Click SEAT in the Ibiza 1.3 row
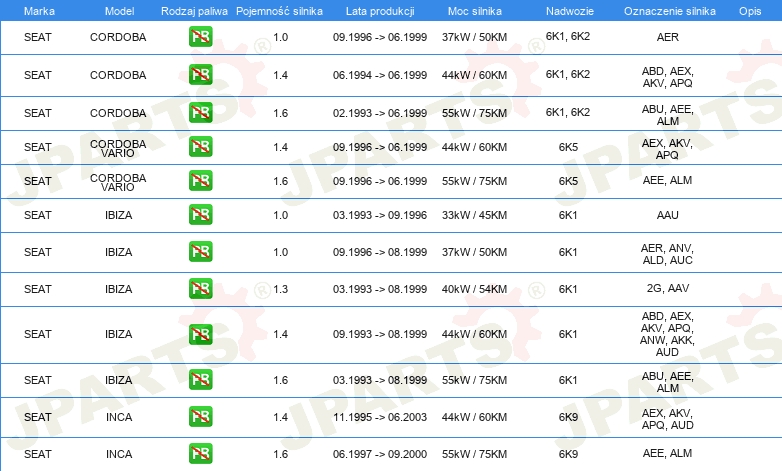This screenshot has width=782, height=471. (37, 289)
